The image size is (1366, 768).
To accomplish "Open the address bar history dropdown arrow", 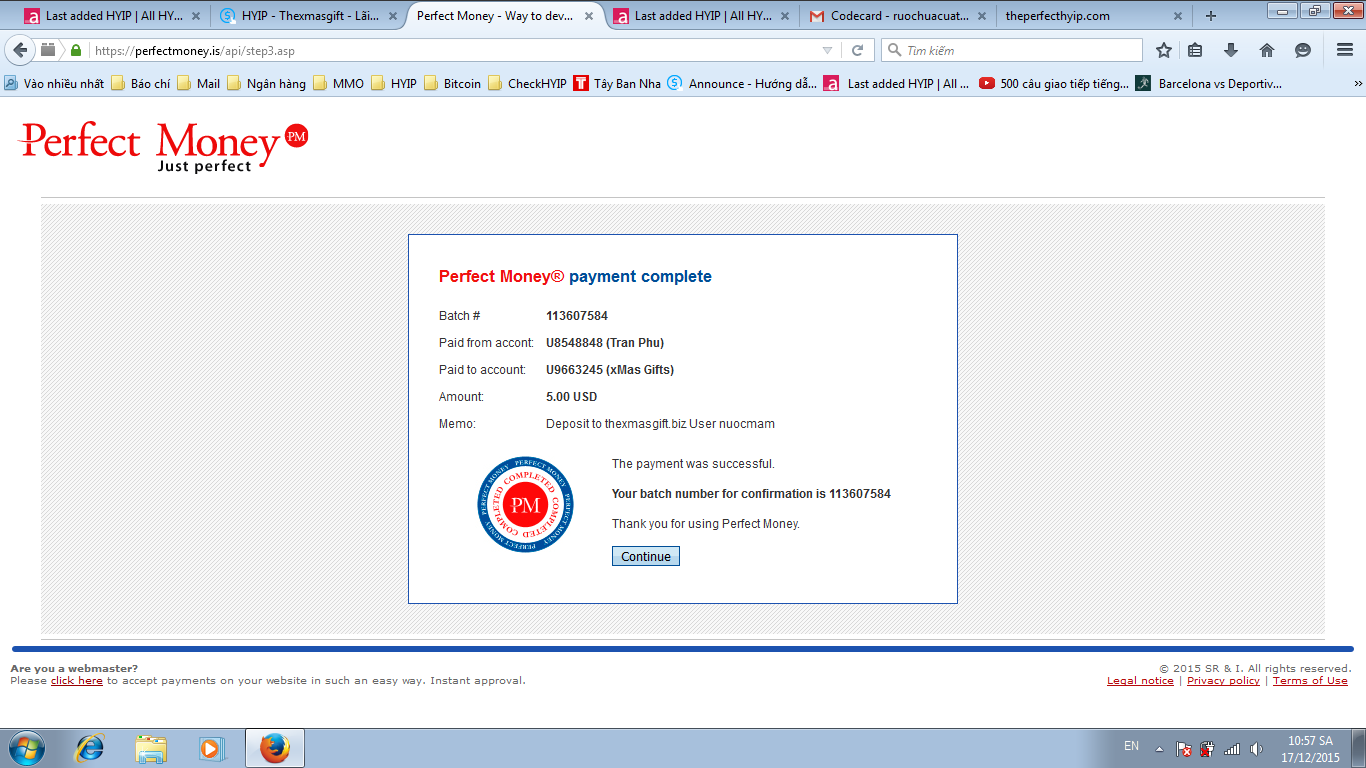I will 827,50.
